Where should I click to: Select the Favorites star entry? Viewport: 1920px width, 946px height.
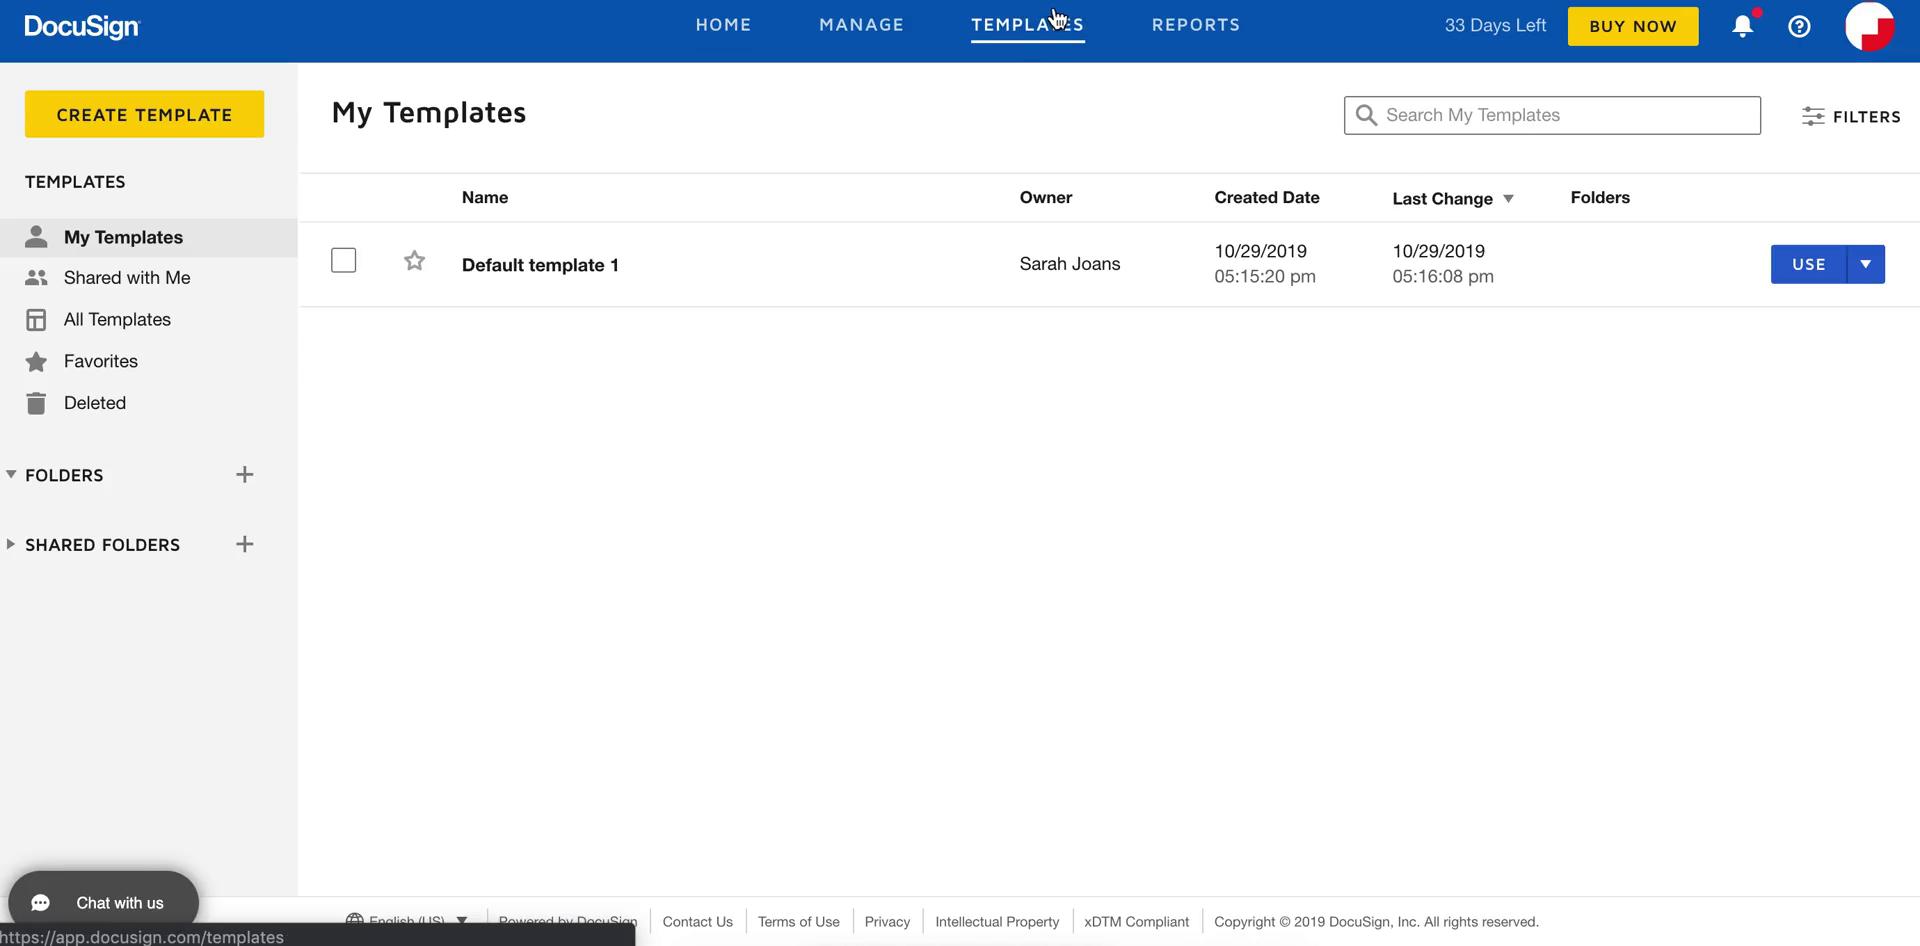click(37, 361)
